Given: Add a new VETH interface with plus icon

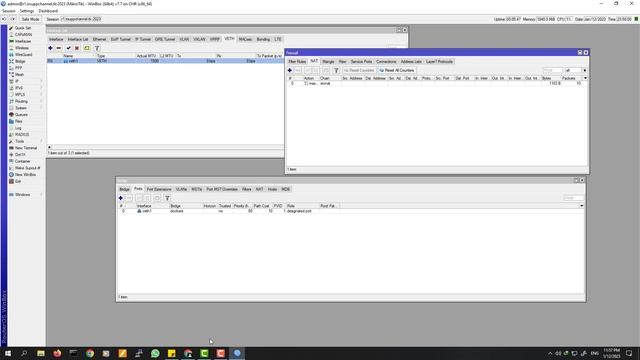Looking at the screenshot, I should click(x=50, y=48).
